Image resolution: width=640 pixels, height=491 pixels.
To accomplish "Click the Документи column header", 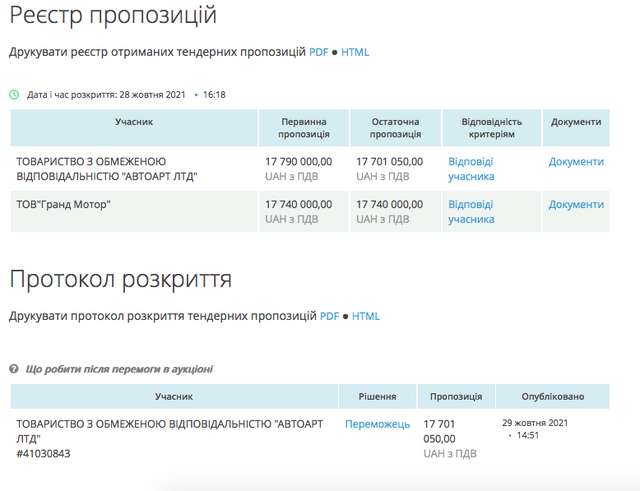I will [x=576, y=122].
